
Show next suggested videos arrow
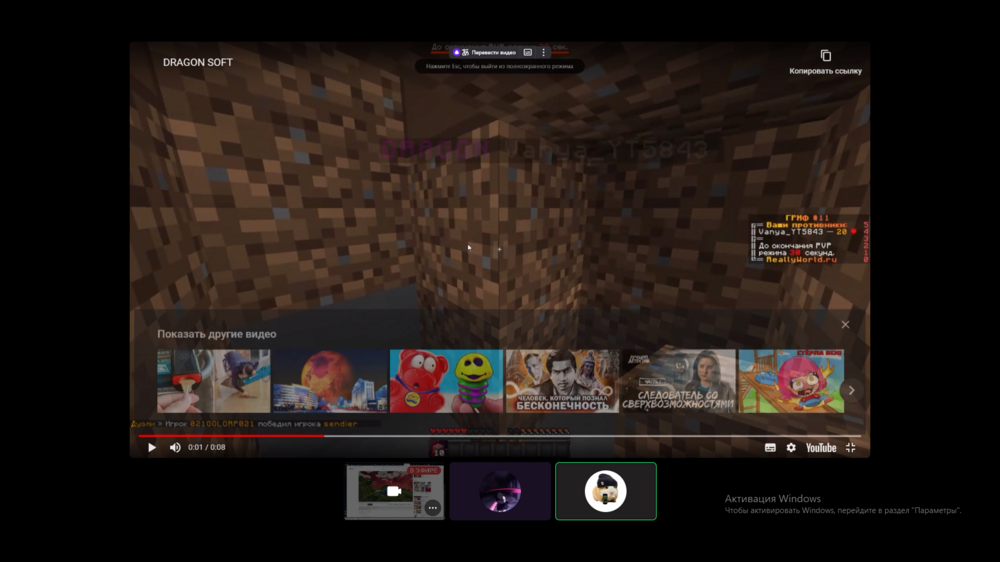pos(851,390)
